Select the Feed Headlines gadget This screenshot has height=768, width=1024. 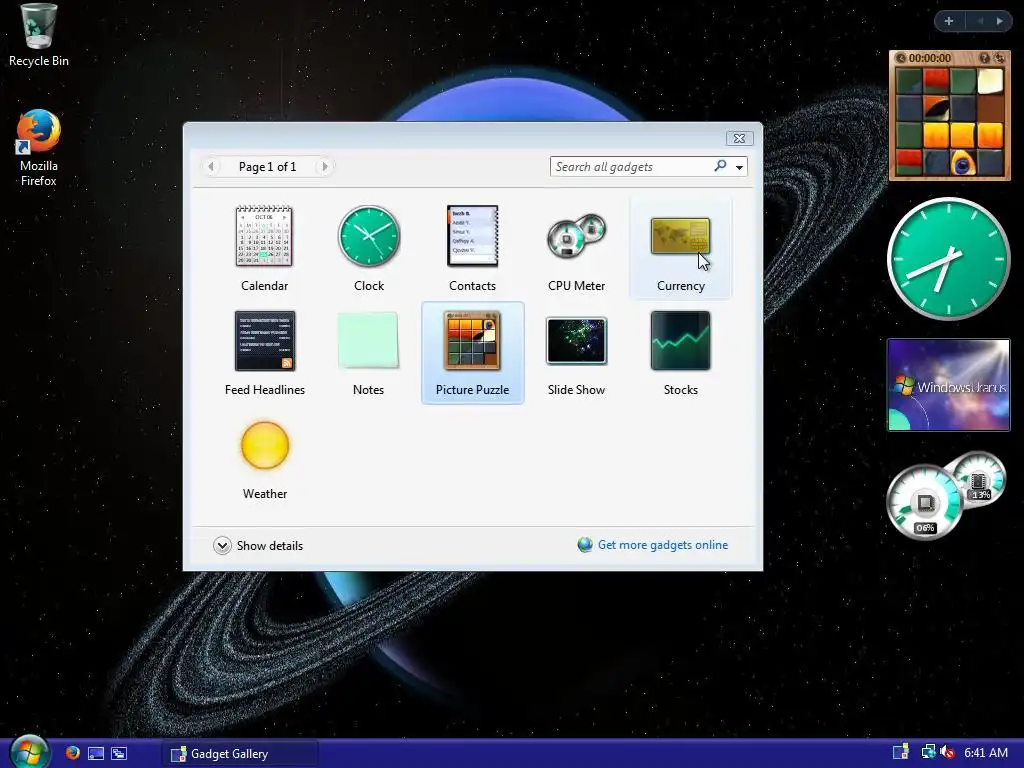pos(264,340)
